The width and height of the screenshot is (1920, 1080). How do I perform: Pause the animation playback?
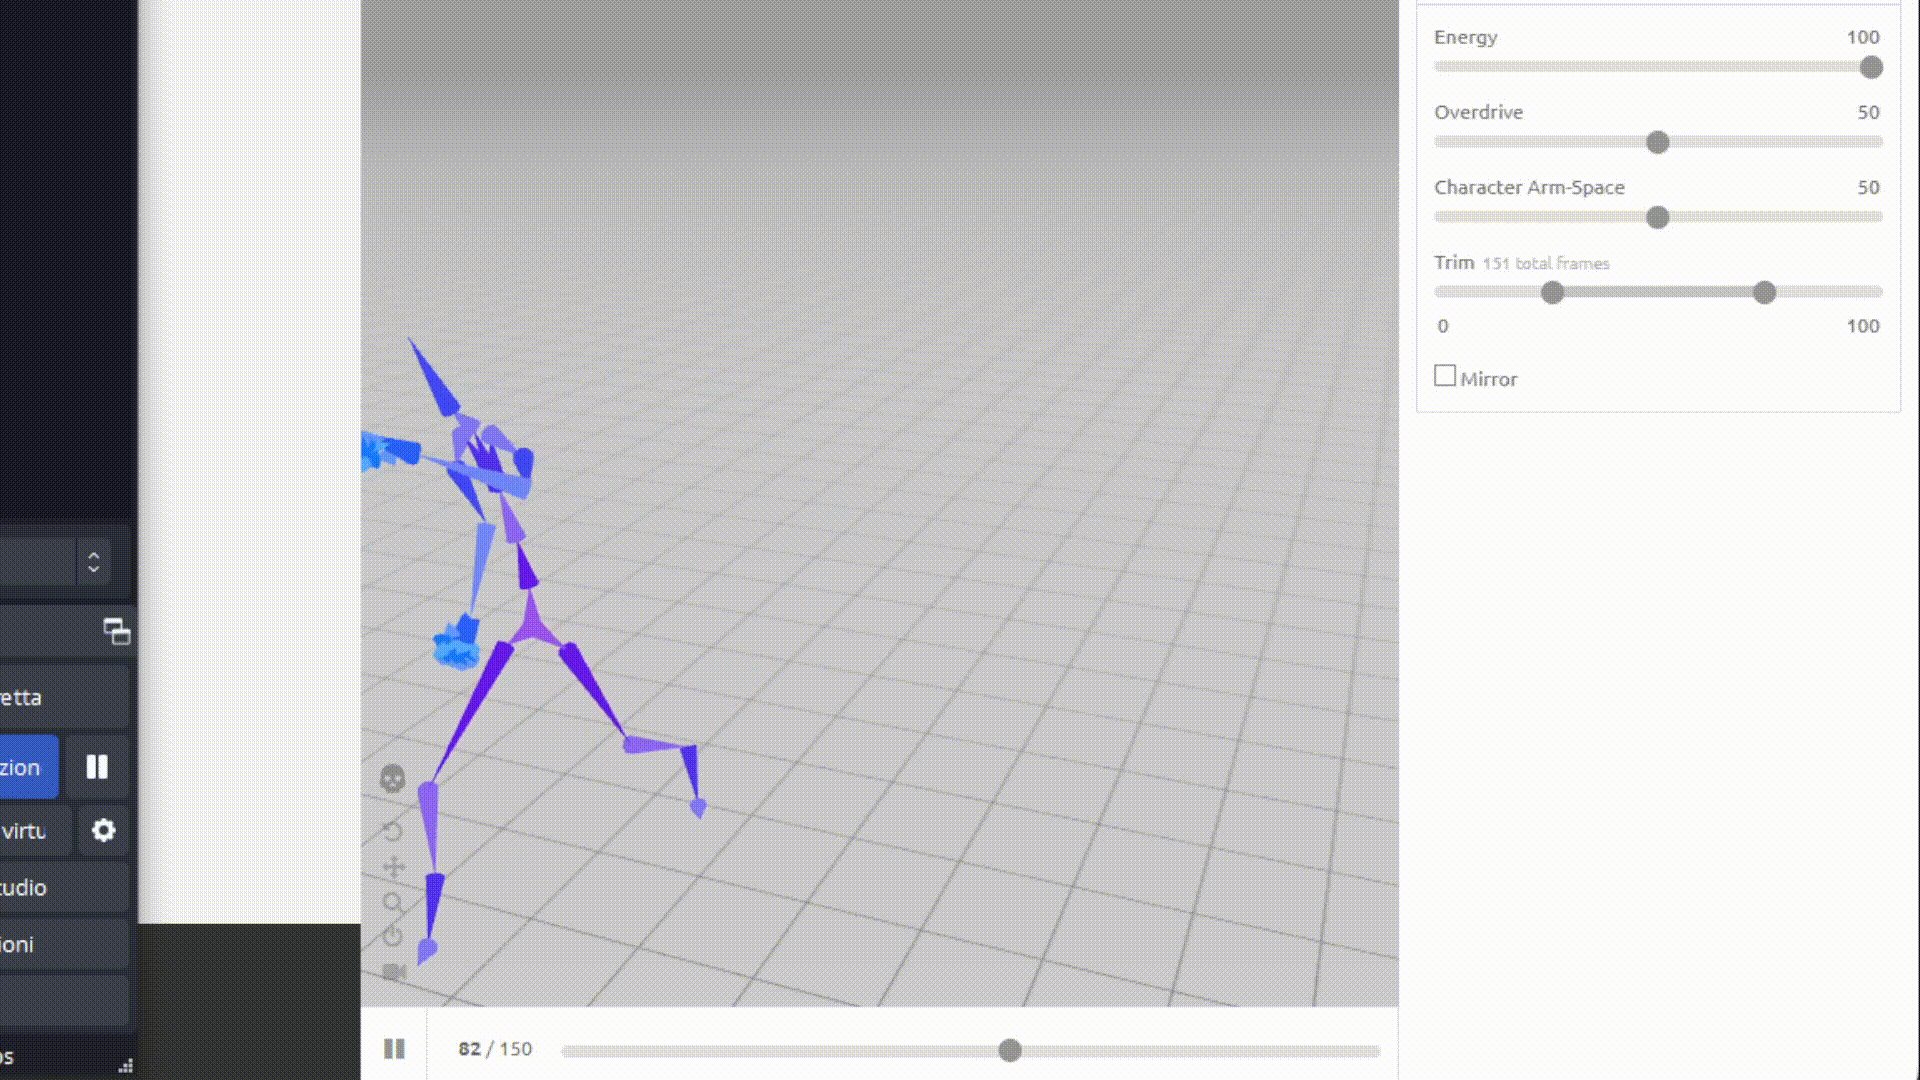point(394,1048)
